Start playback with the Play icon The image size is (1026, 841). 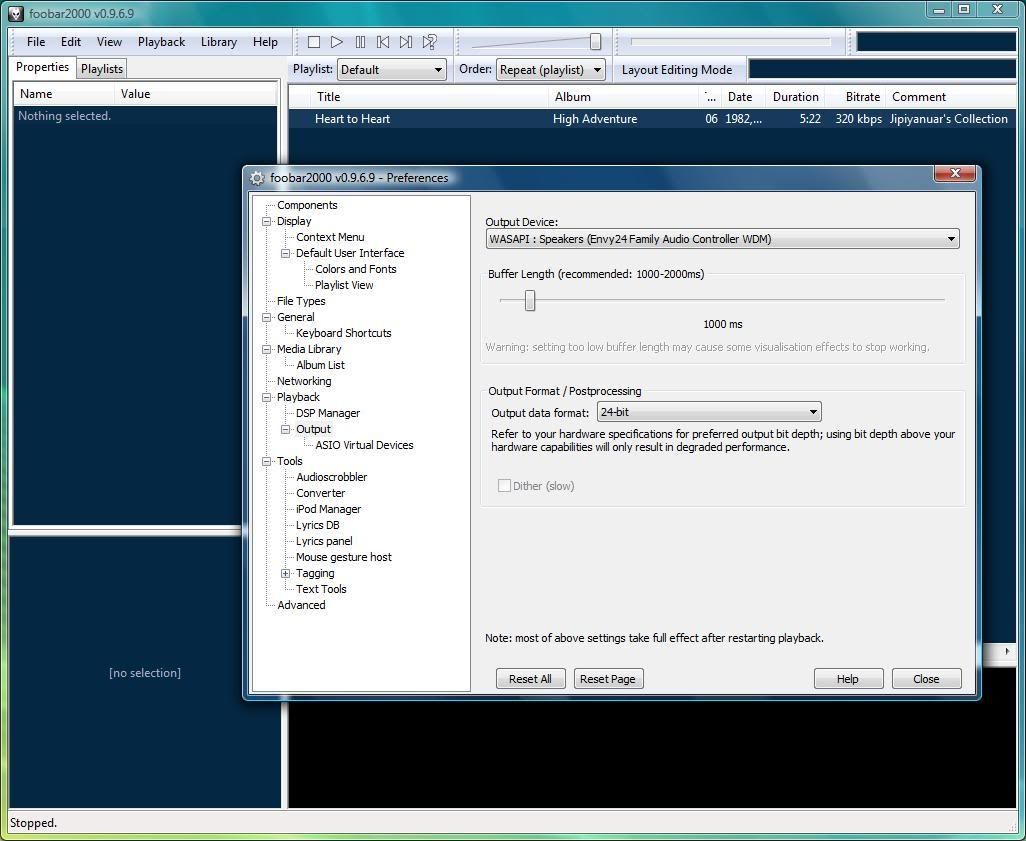click(x=336, y=42)
